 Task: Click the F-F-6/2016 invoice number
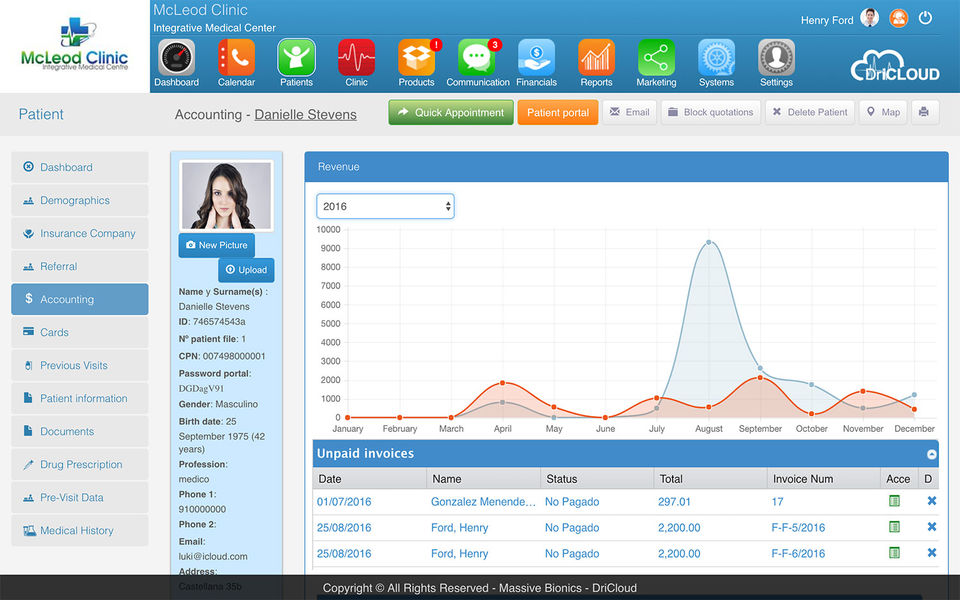coord(798,553)
